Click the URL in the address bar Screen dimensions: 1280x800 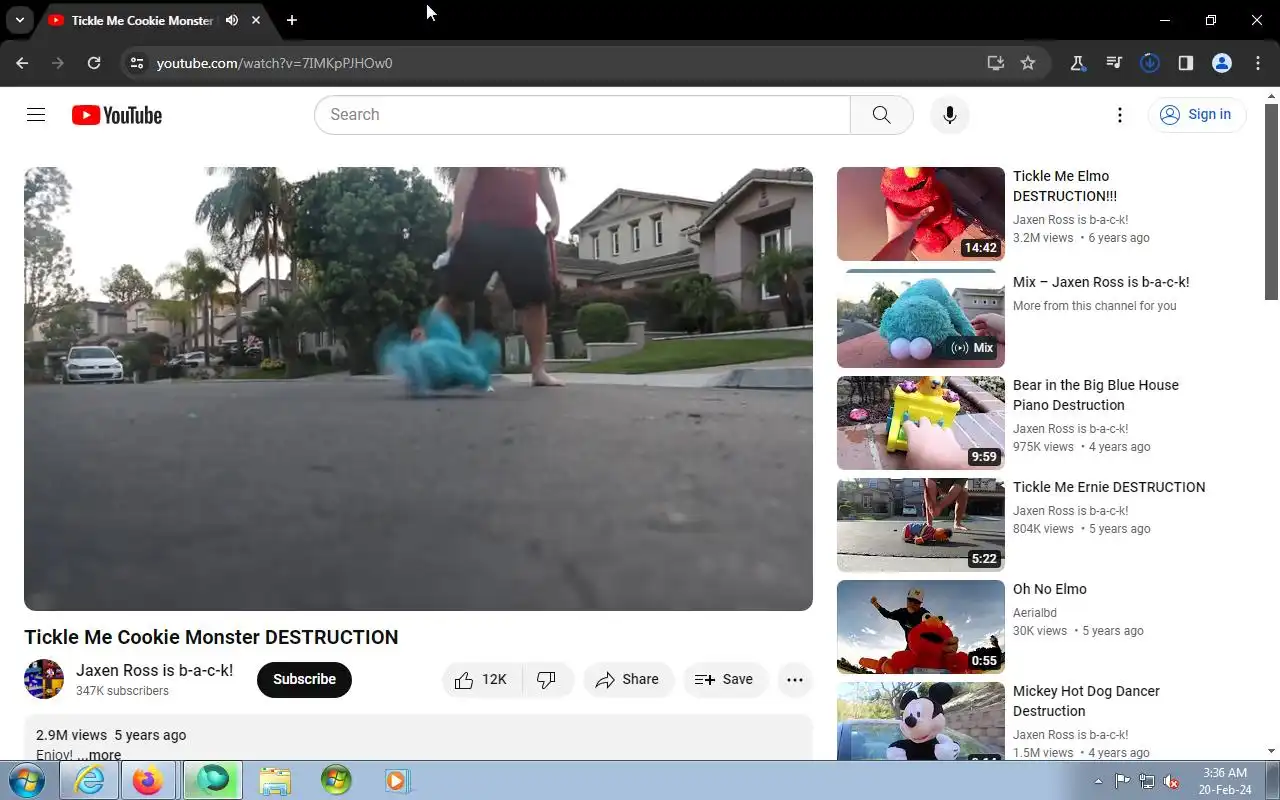click(274, 63)
